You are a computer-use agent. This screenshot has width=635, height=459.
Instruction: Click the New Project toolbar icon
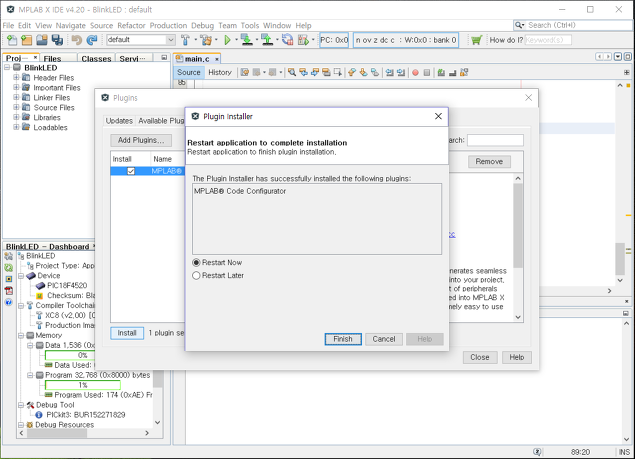[27, 40]
